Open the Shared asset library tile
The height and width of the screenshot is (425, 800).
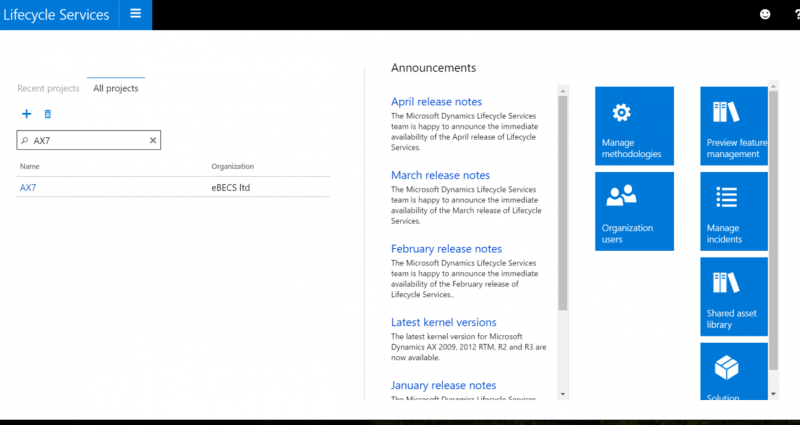point(734,296)
